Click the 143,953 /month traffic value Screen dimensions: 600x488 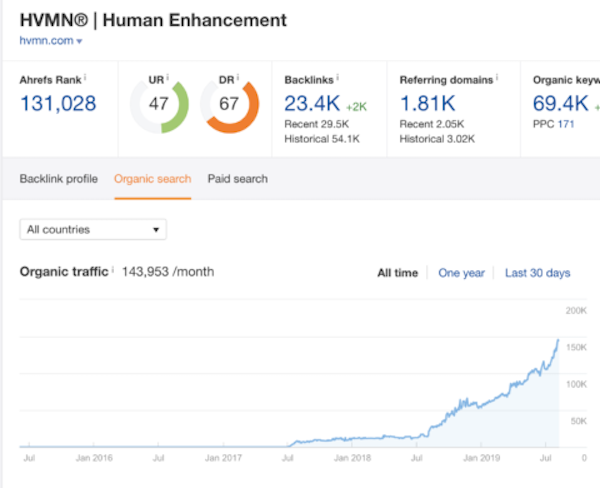pos(168,272)
